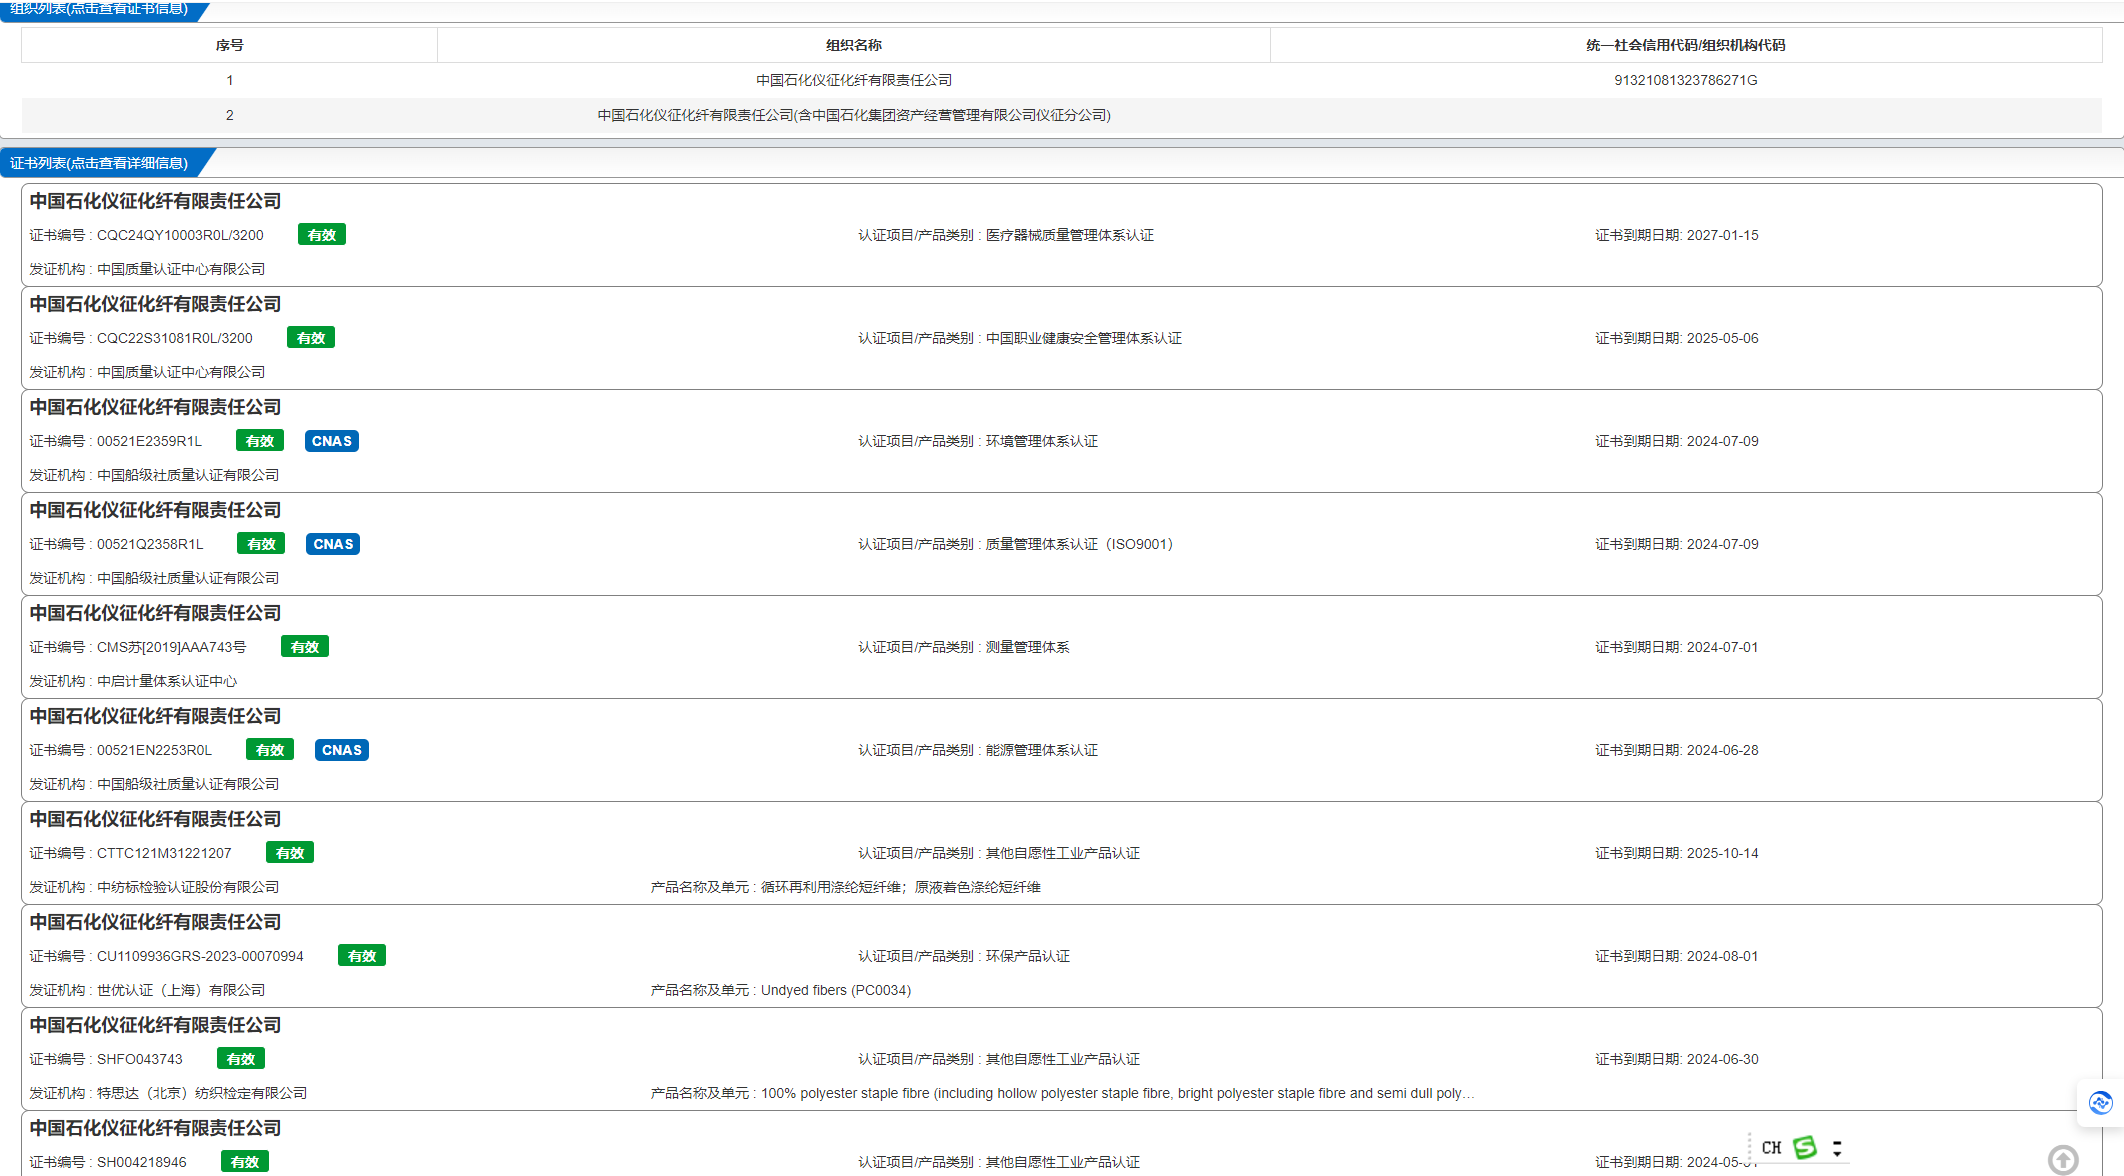Click 中国职业健康安全管理体系认证 category text

coord(1083,338)
